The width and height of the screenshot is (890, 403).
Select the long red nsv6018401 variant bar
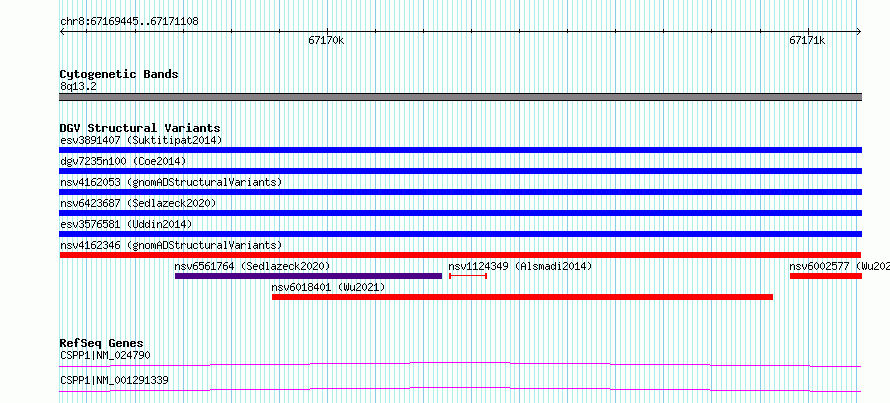tap(522, 297)
